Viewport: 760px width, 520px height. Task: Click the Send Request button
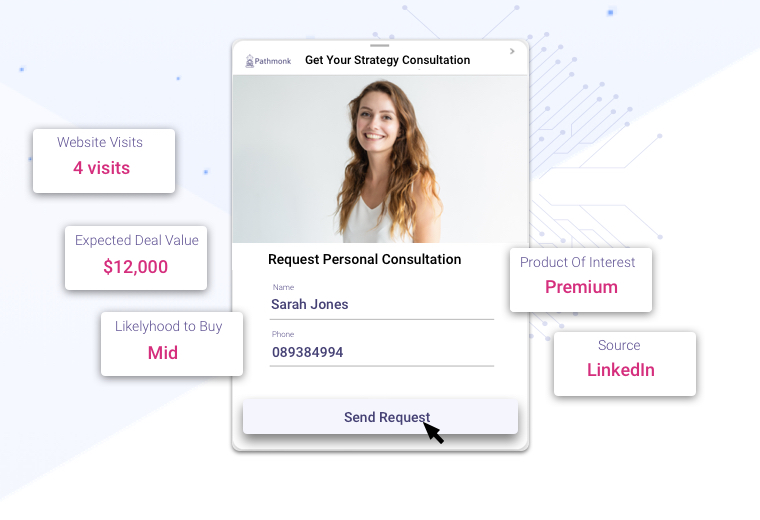(x=380, y=417)
